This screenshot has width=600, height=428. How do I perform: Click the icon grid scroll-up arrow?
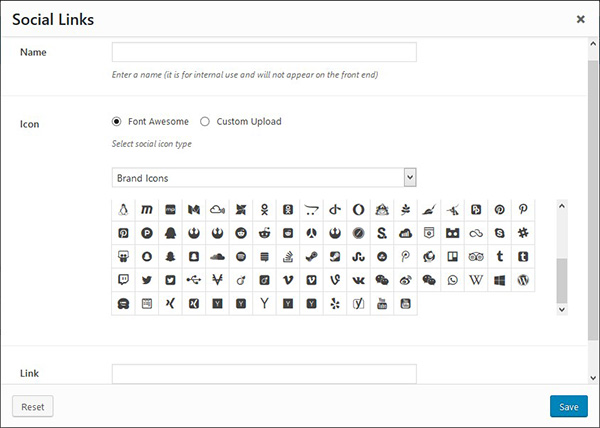coord(562,206)
